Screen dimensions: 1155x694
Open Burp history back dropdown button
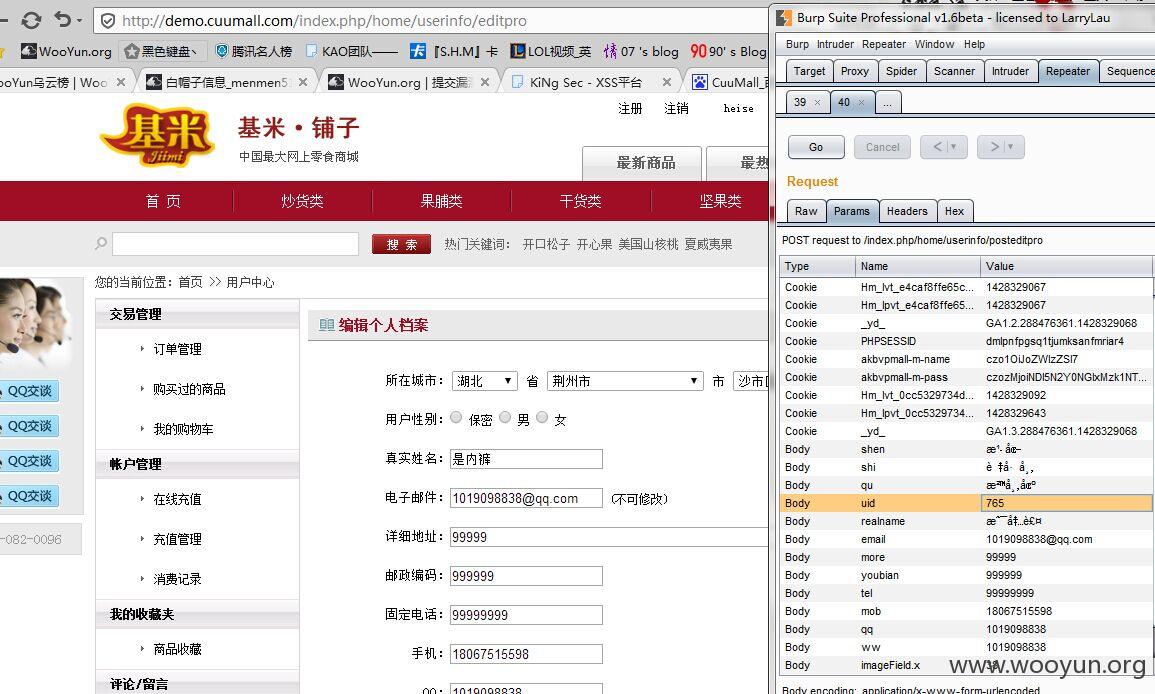[944, 147]
